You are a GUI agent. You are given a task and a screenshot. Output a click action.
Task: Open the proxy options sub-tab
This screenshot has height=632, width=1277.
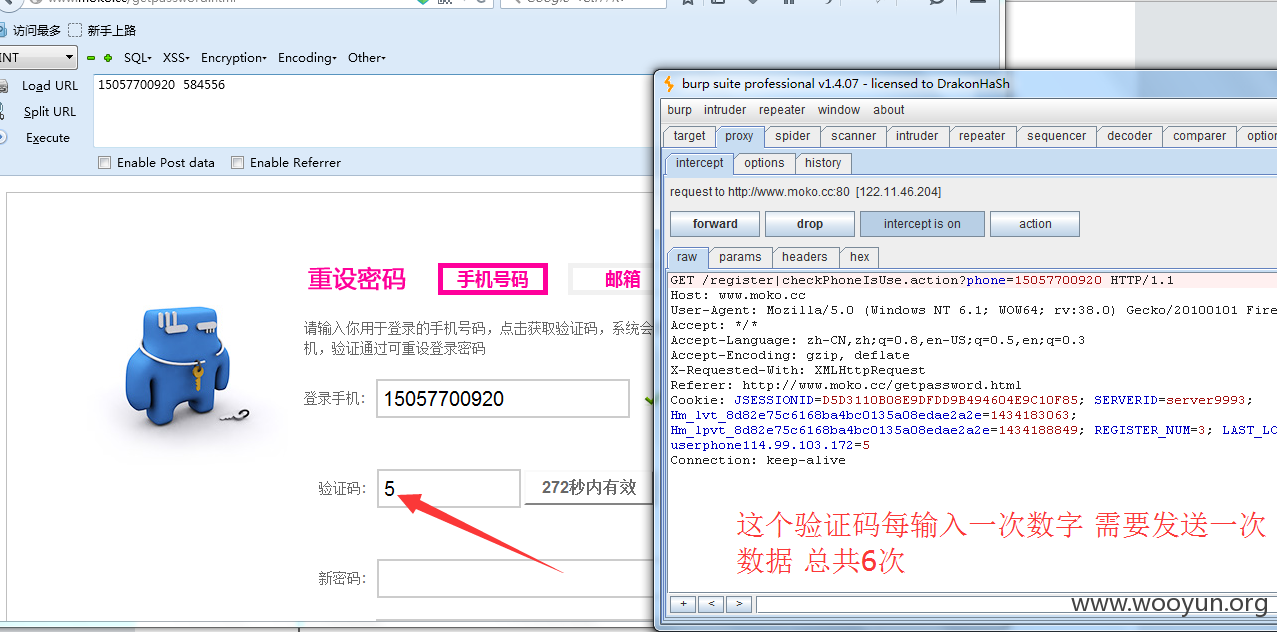pyautogui.click(x=764, y=163)
